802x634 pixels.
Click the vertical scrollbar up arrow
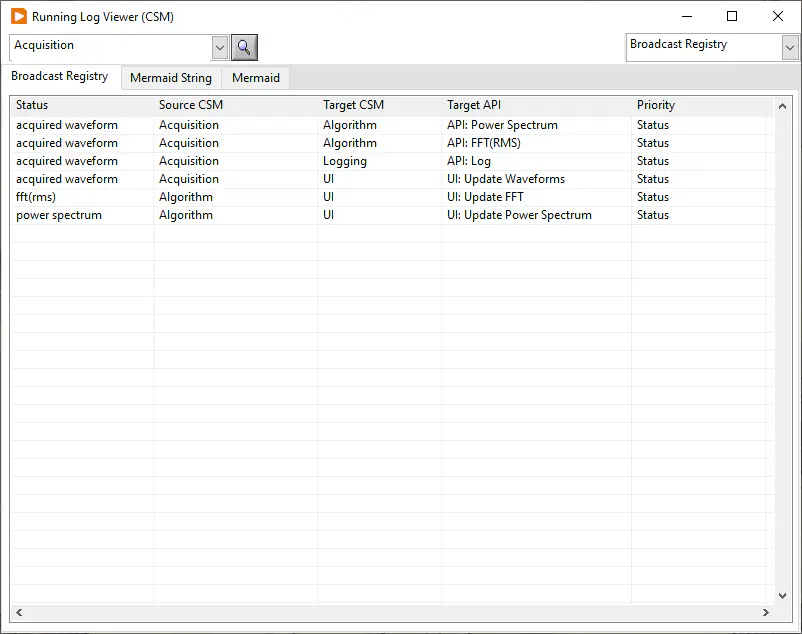[x=783, y=104]
